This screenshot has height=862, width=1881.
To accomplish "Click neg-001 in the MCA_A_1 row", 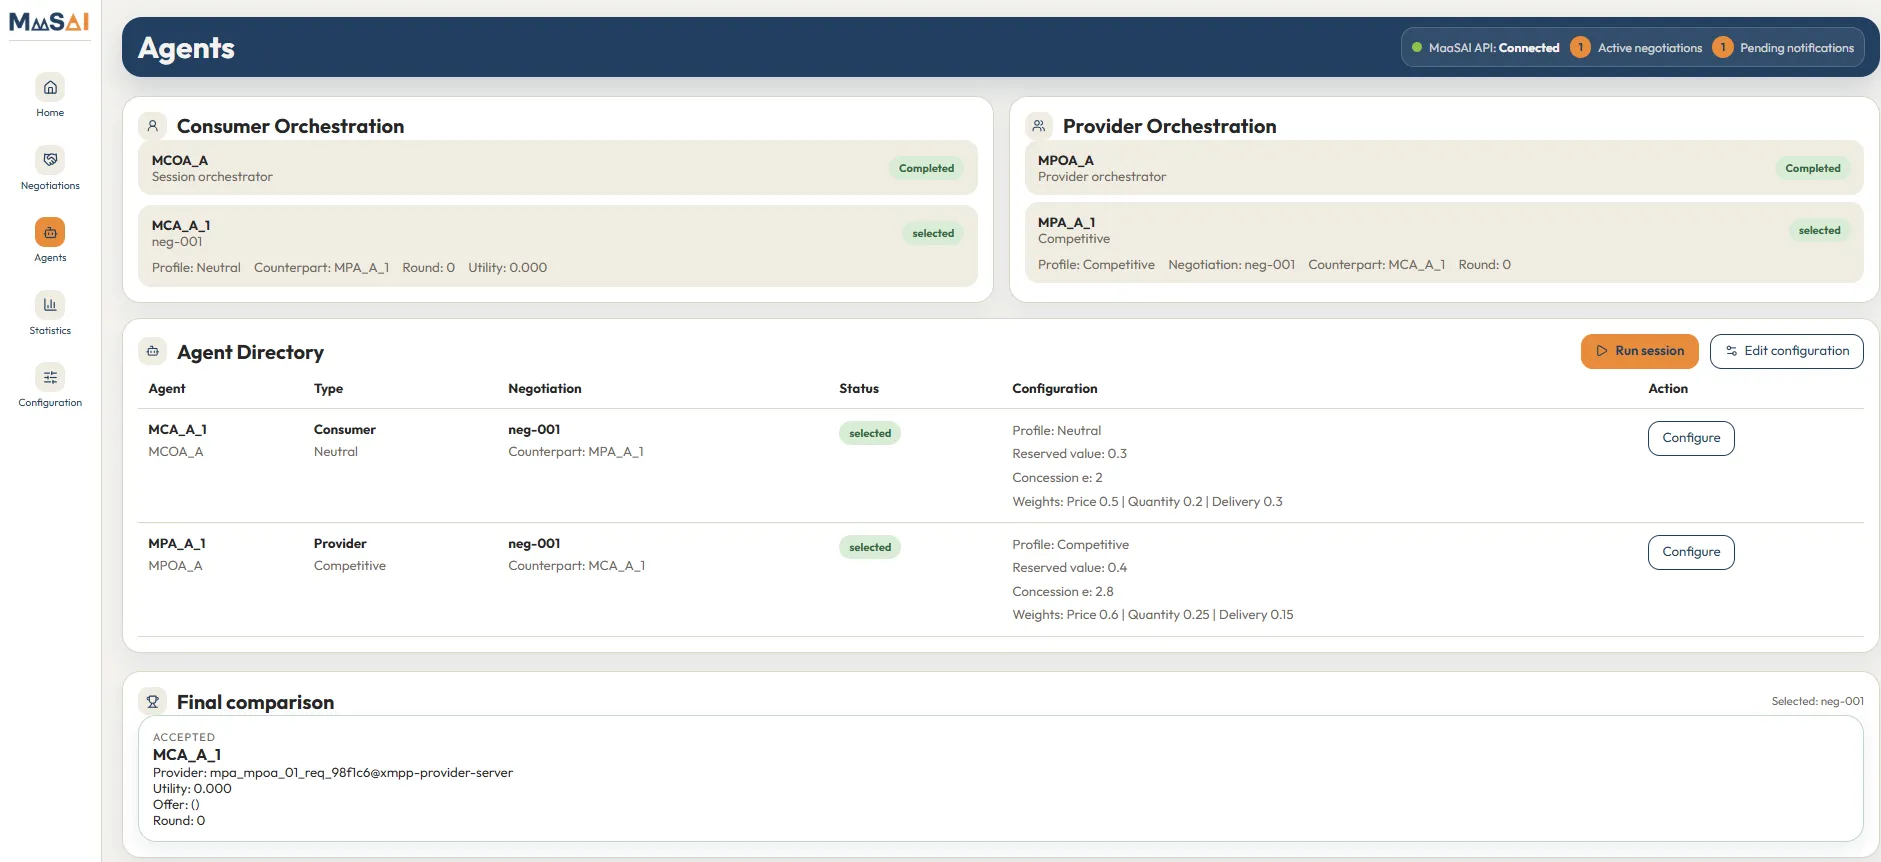I will [x=534, y=430].
